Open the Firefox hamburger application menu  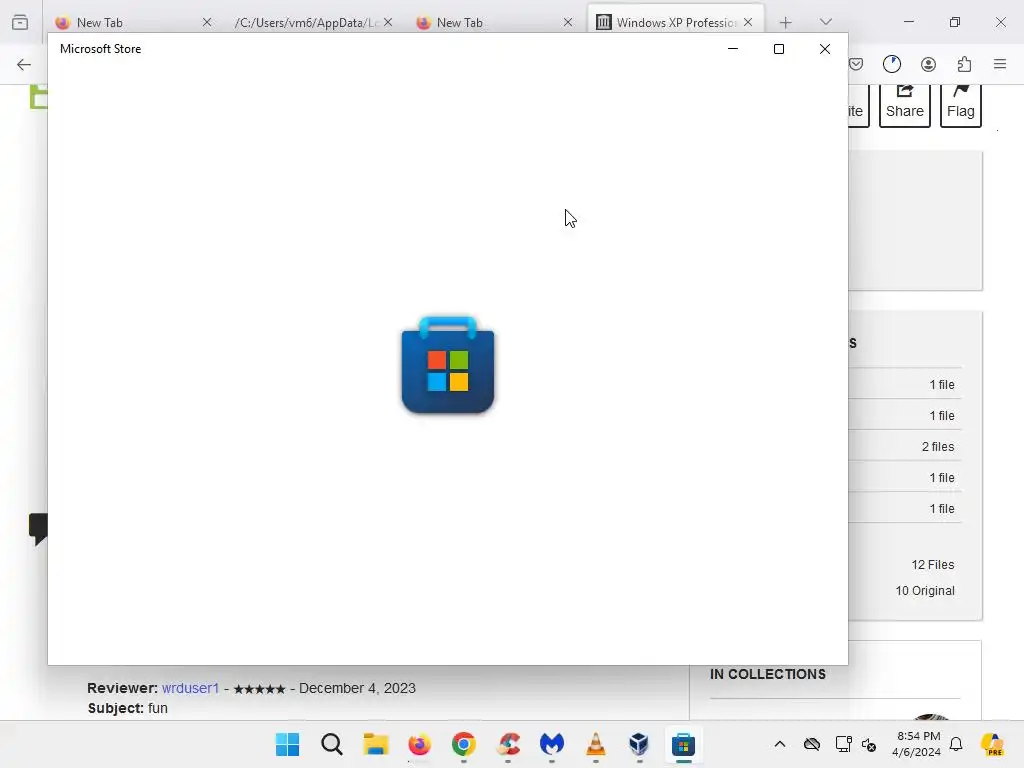tap(1000, 64)
